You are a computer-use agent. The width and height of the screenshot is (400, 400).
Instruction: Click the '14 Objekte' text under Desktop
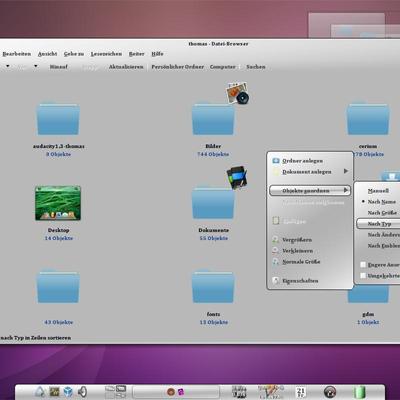pyautogui.click(x=59, y=238)
